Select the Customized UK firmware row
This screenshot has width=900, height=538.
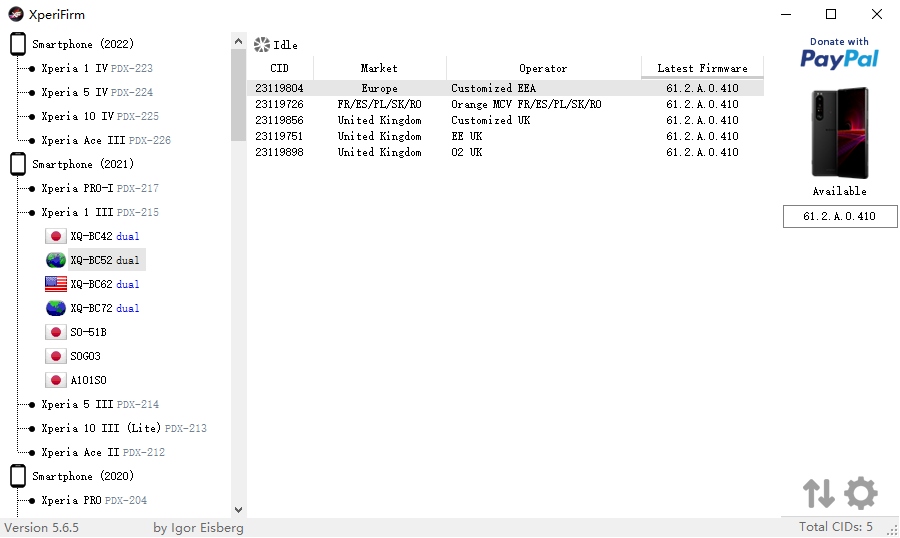(x=505, y=120)
